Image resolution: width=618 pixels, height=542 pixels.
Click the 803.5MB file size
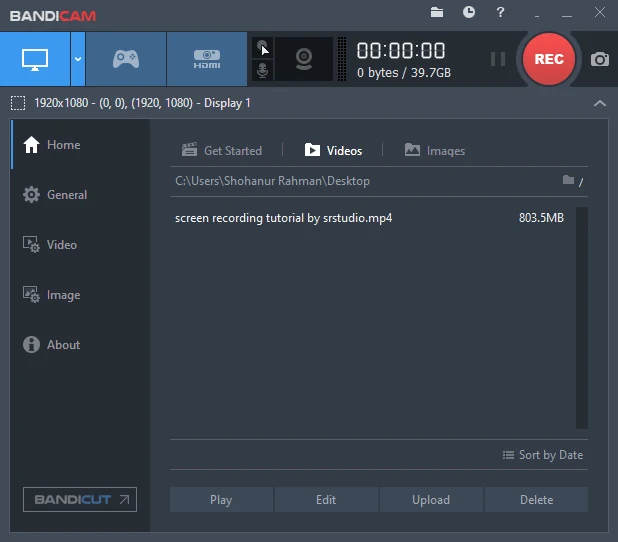click(x=541, y=218)
